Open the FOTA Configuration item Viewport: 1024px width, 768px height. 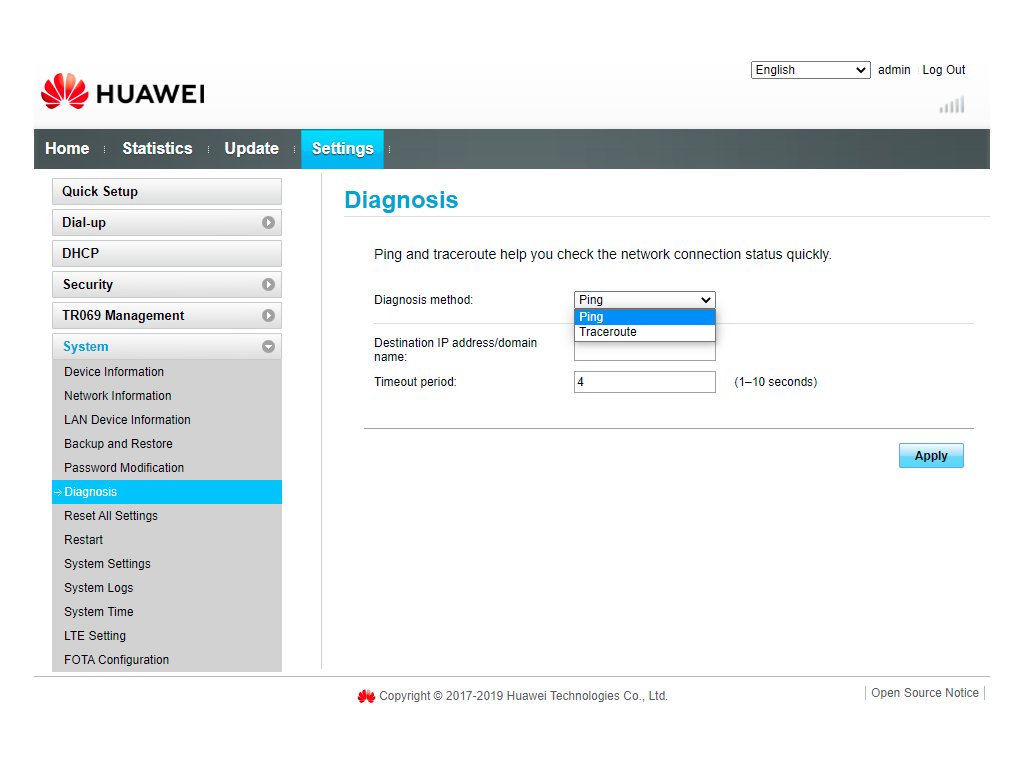click(116, 660)
